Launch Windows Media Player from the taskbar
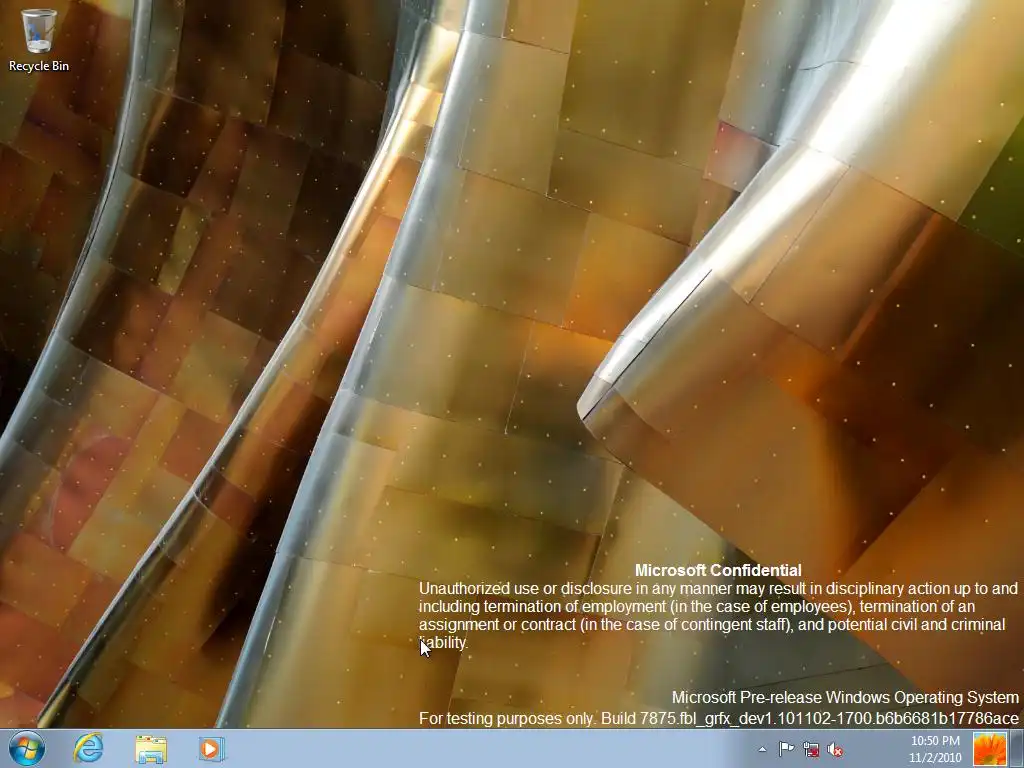The width and height of the screenshot is (1024, 768). [x=212, y=748]
